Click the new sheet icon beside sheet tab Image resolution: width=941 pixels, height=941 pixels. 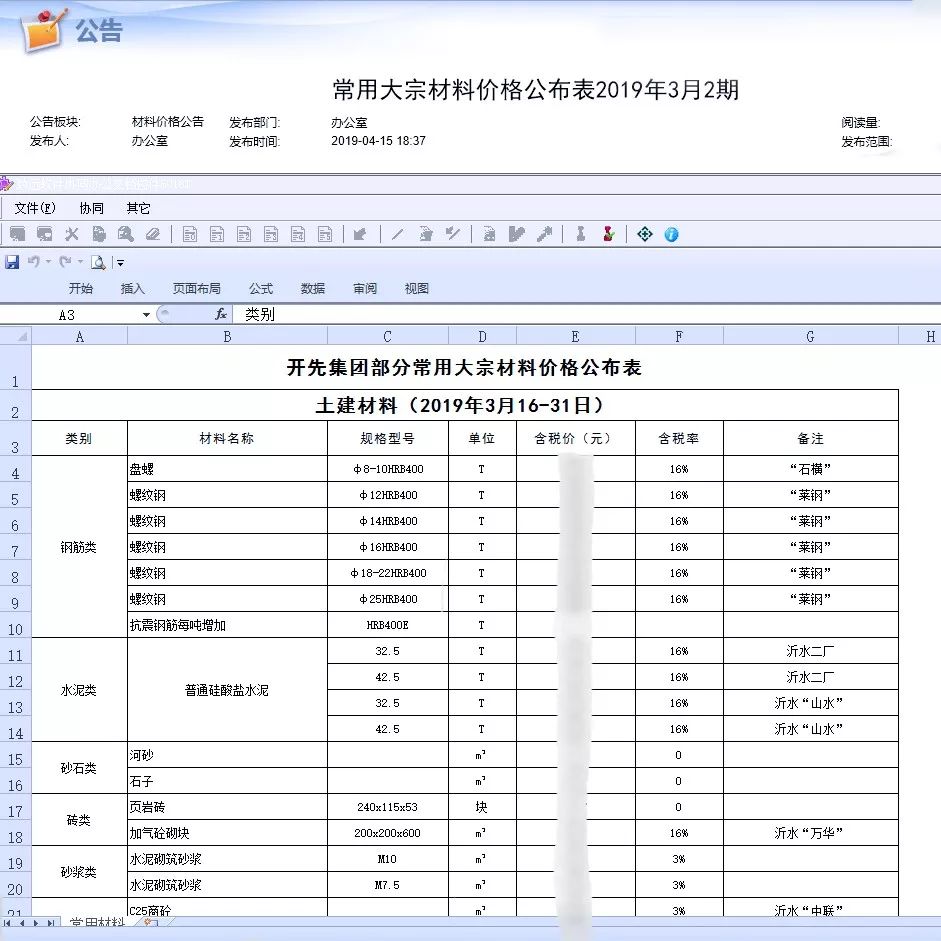pyautogui.click(x=150, y=922)
